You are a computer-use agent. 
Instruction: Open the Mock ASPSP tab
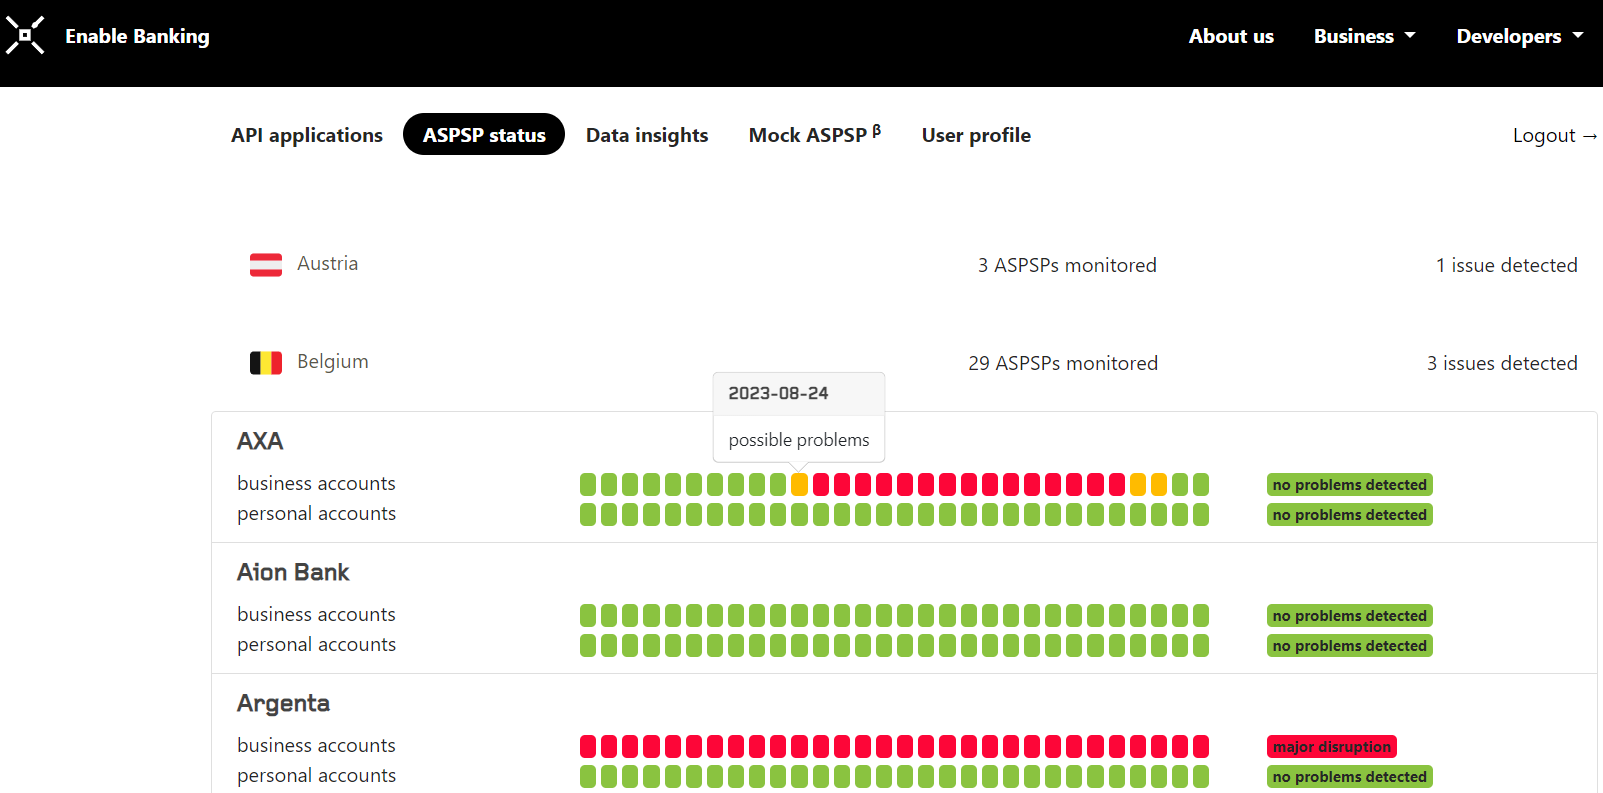[x=815, y=135]
